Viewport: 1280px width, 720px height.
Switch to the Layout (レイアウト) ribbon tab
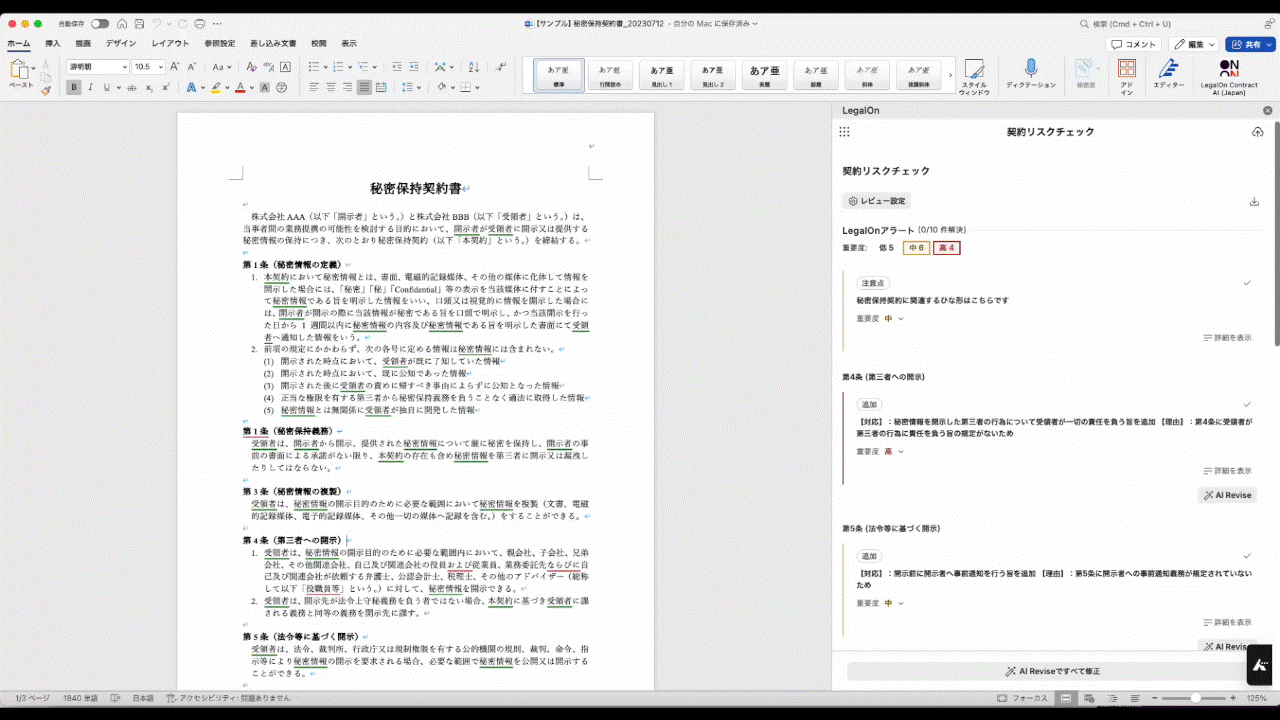coord(170,44)
